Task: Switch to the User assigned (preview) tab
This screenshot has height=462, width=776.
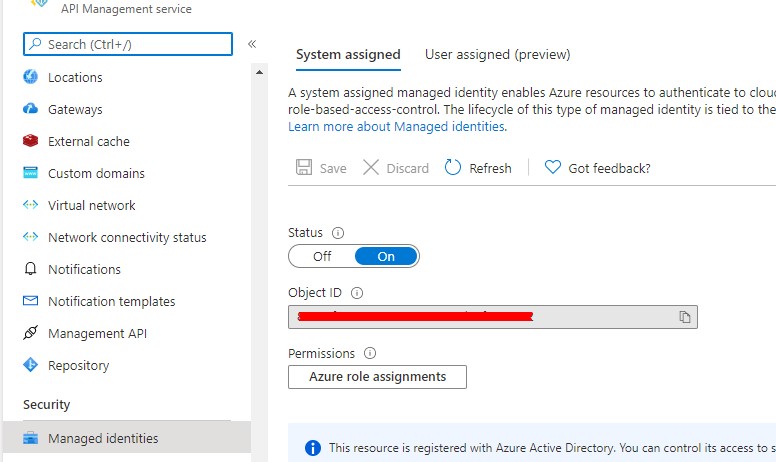Action: pos(497,55)
